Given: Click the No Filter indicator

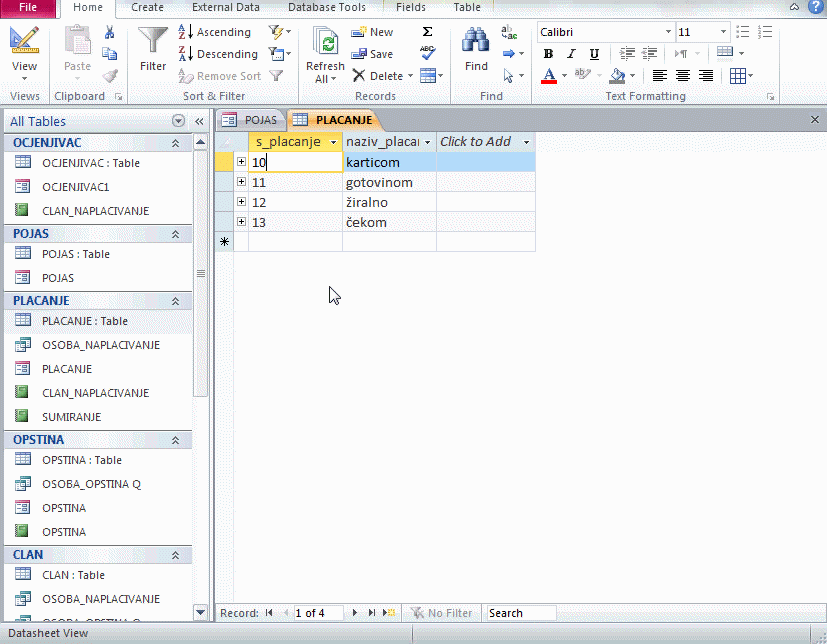Looking at the screenshot, I should (442, 613).
